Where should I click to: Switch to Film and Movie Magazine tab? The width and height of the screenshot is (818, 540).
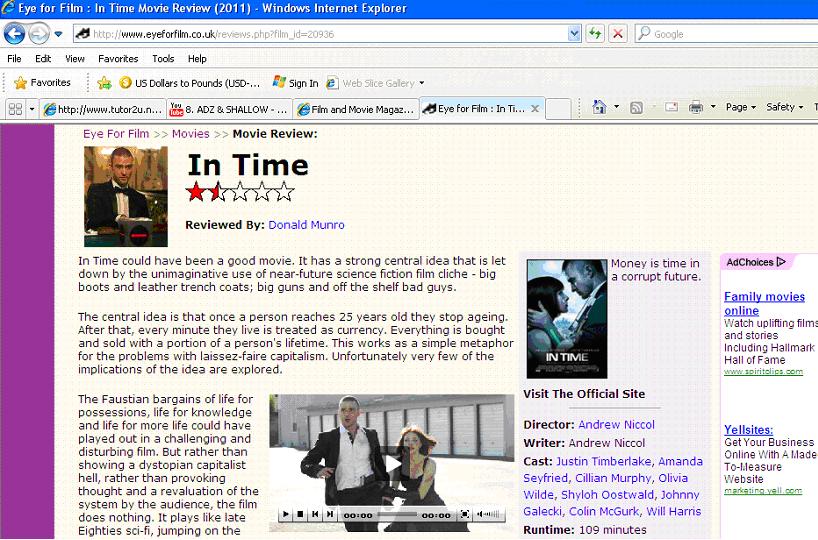coord(356,109)
